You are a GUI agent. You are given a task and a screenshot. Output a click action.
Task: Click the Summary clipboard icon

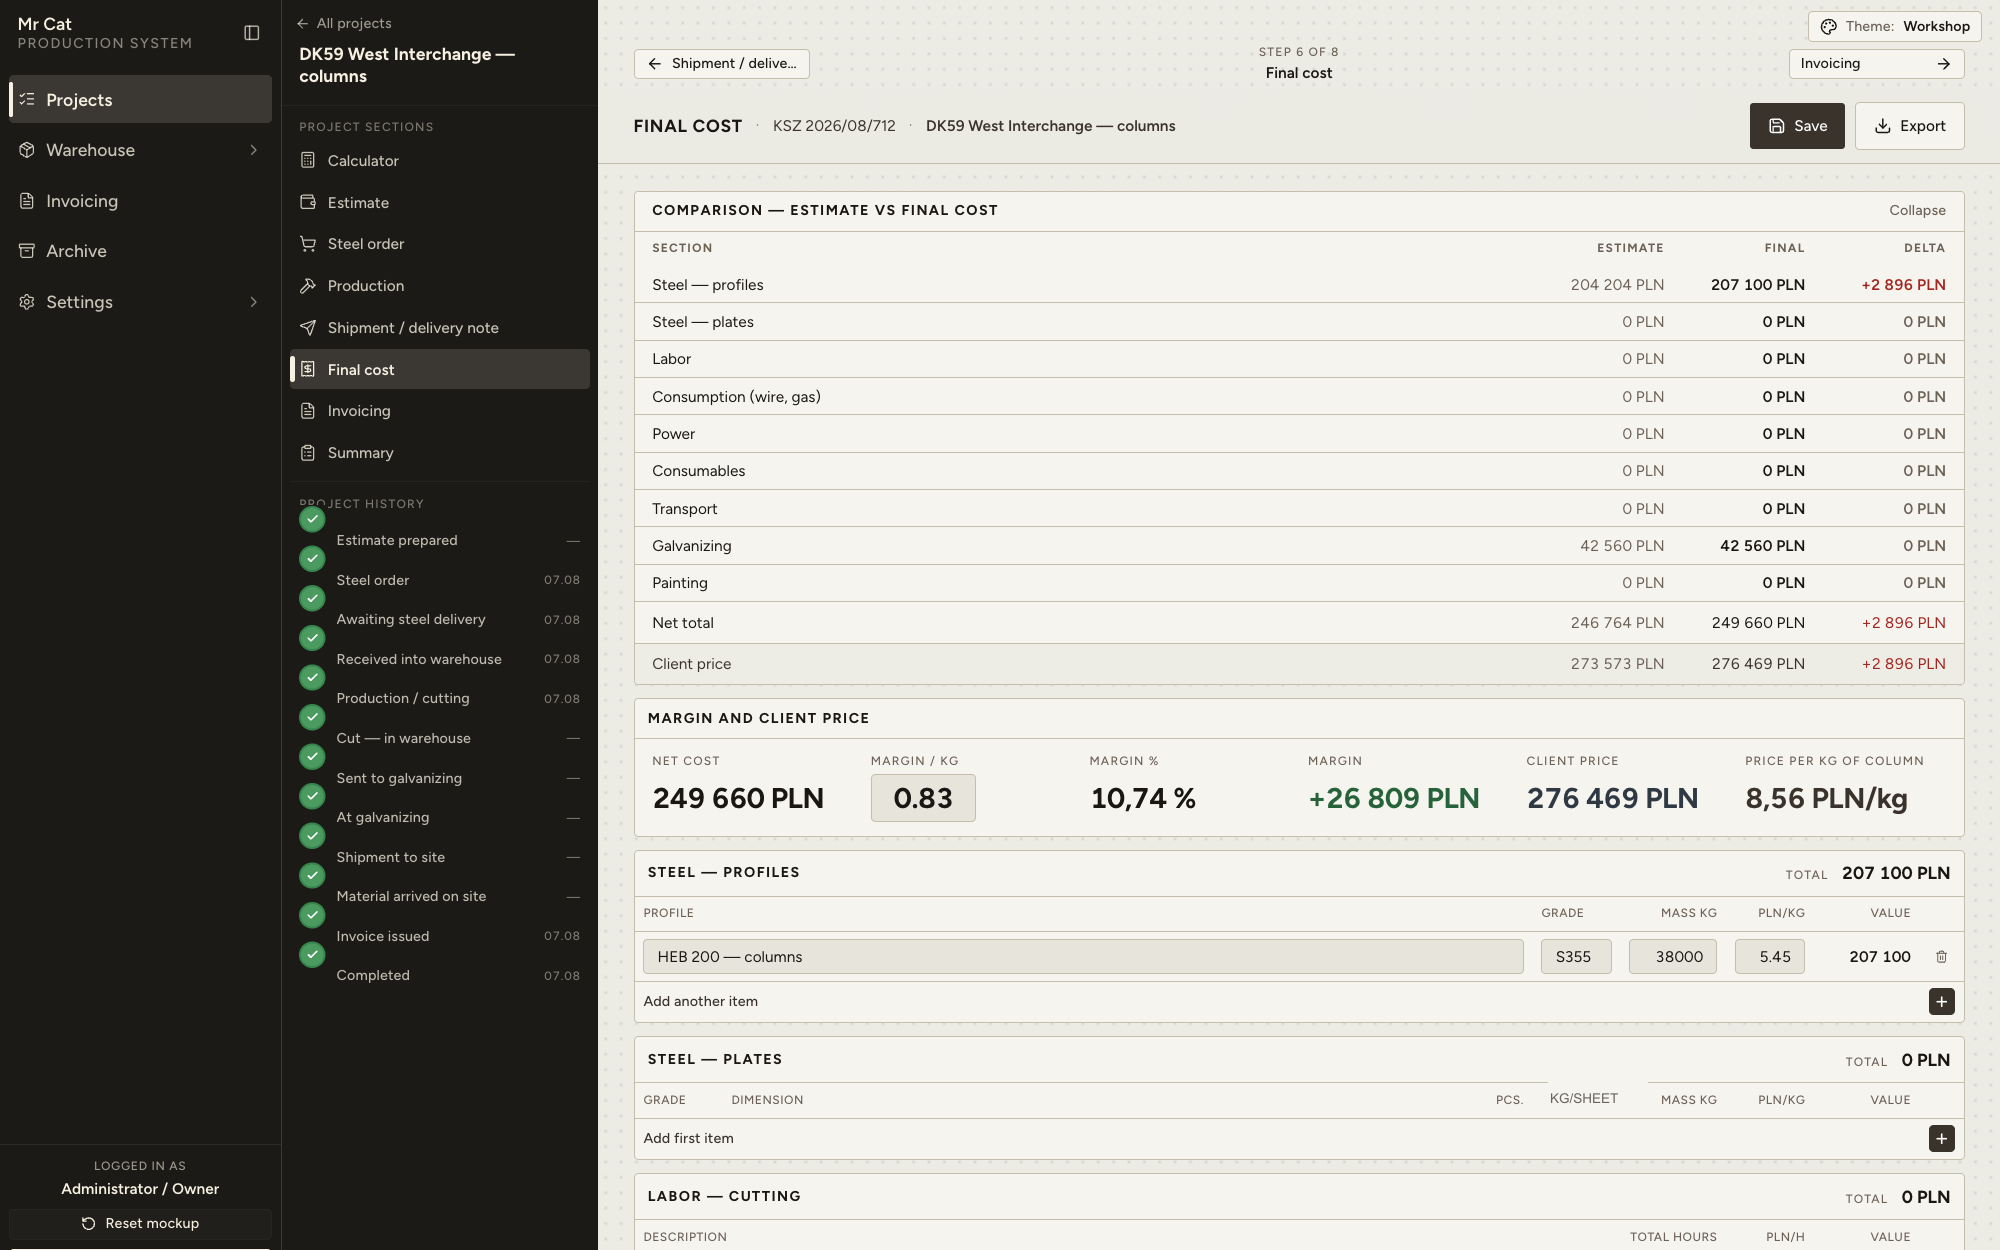[x=308, y=453]
